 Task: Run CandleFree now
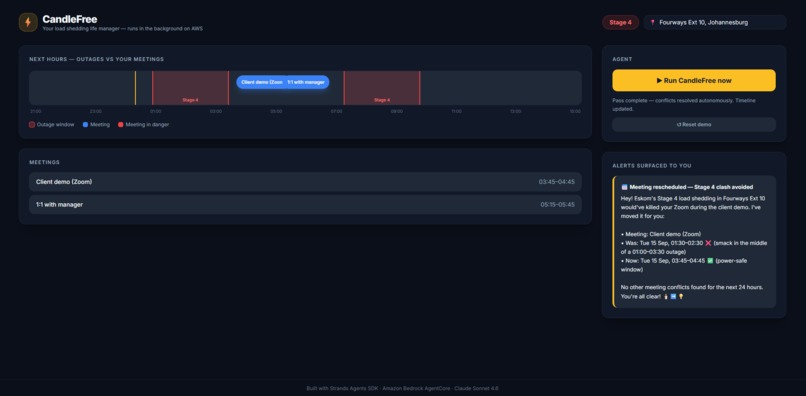click(693, 80)
